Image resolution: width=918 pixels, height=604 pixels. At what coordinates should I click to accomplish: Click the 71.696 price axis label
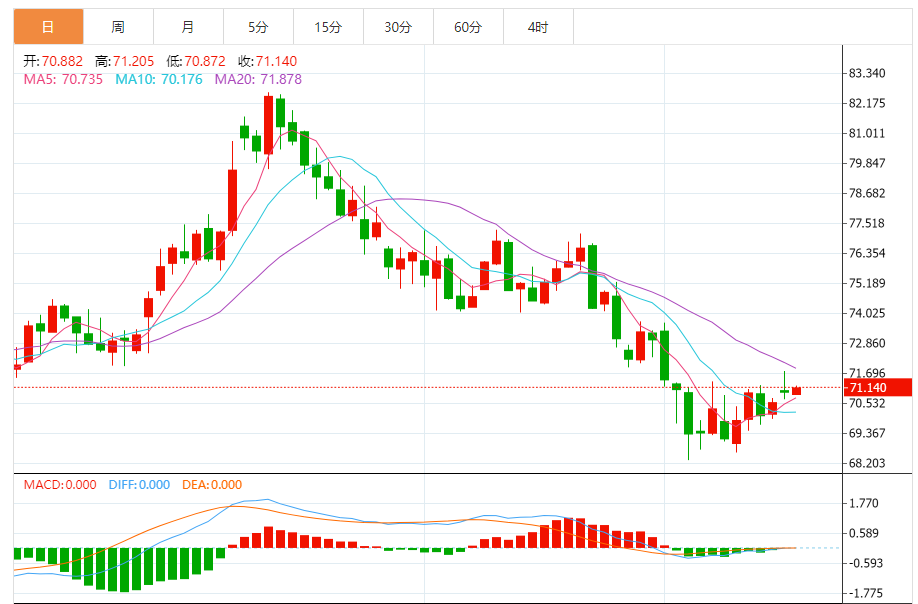[867, 373]
